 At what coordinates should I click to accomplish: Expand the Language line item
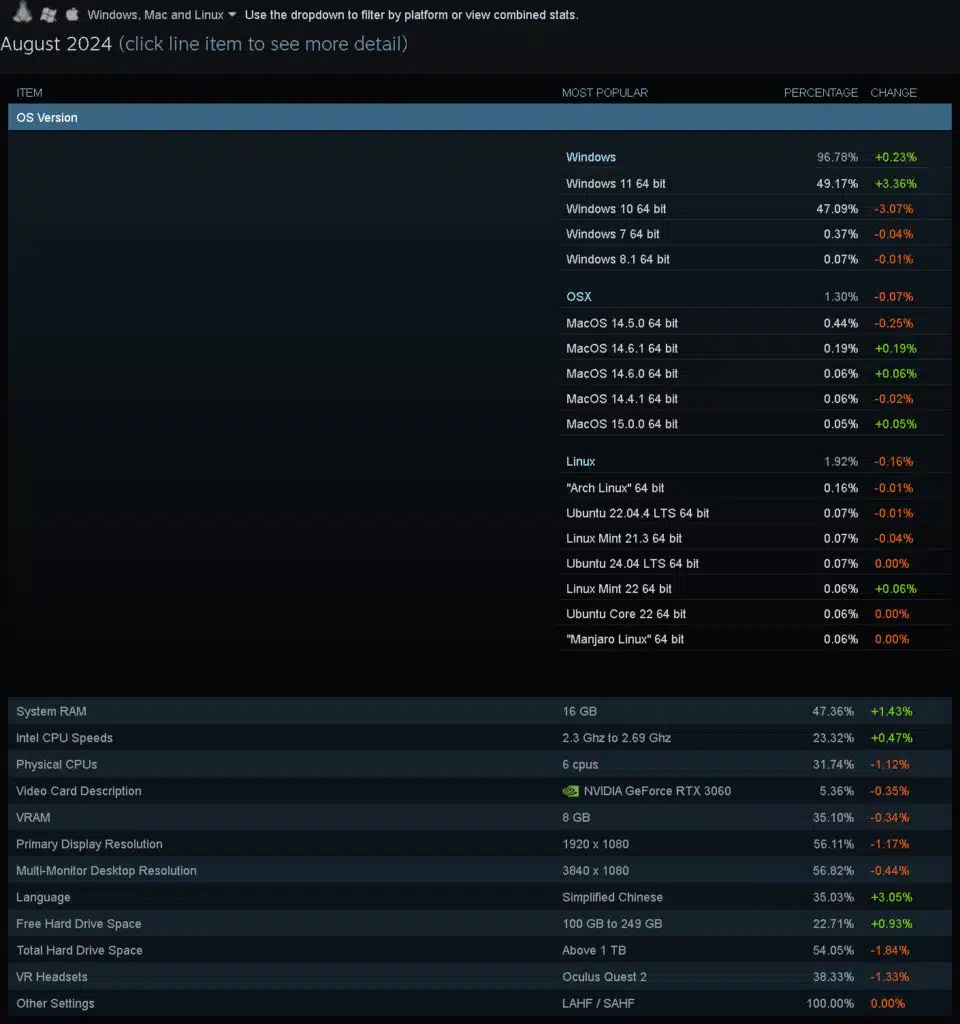tap(479, 897)
